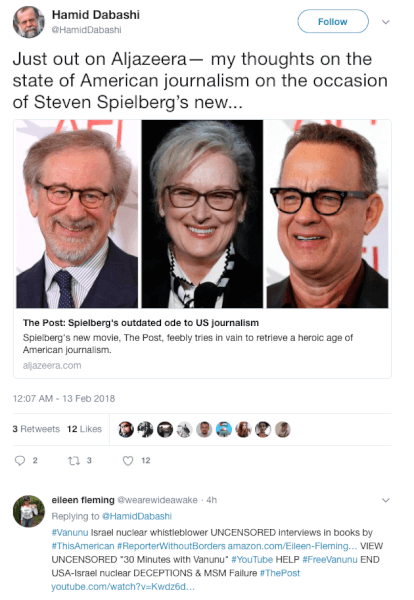Click the retweet arrows icon
Image resolution: width=414 pixels, height=600 pixels.
(x=74, y=460)
